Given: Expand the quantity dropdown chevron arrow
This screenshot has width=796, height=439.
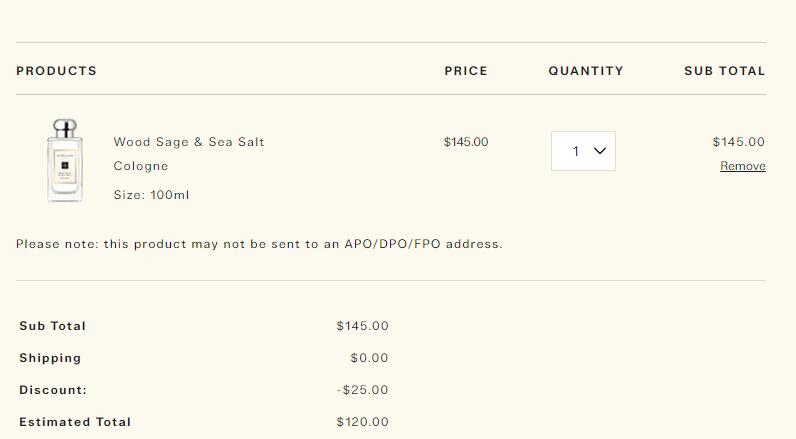Looking at the screenshot, I should coord(600,151).
